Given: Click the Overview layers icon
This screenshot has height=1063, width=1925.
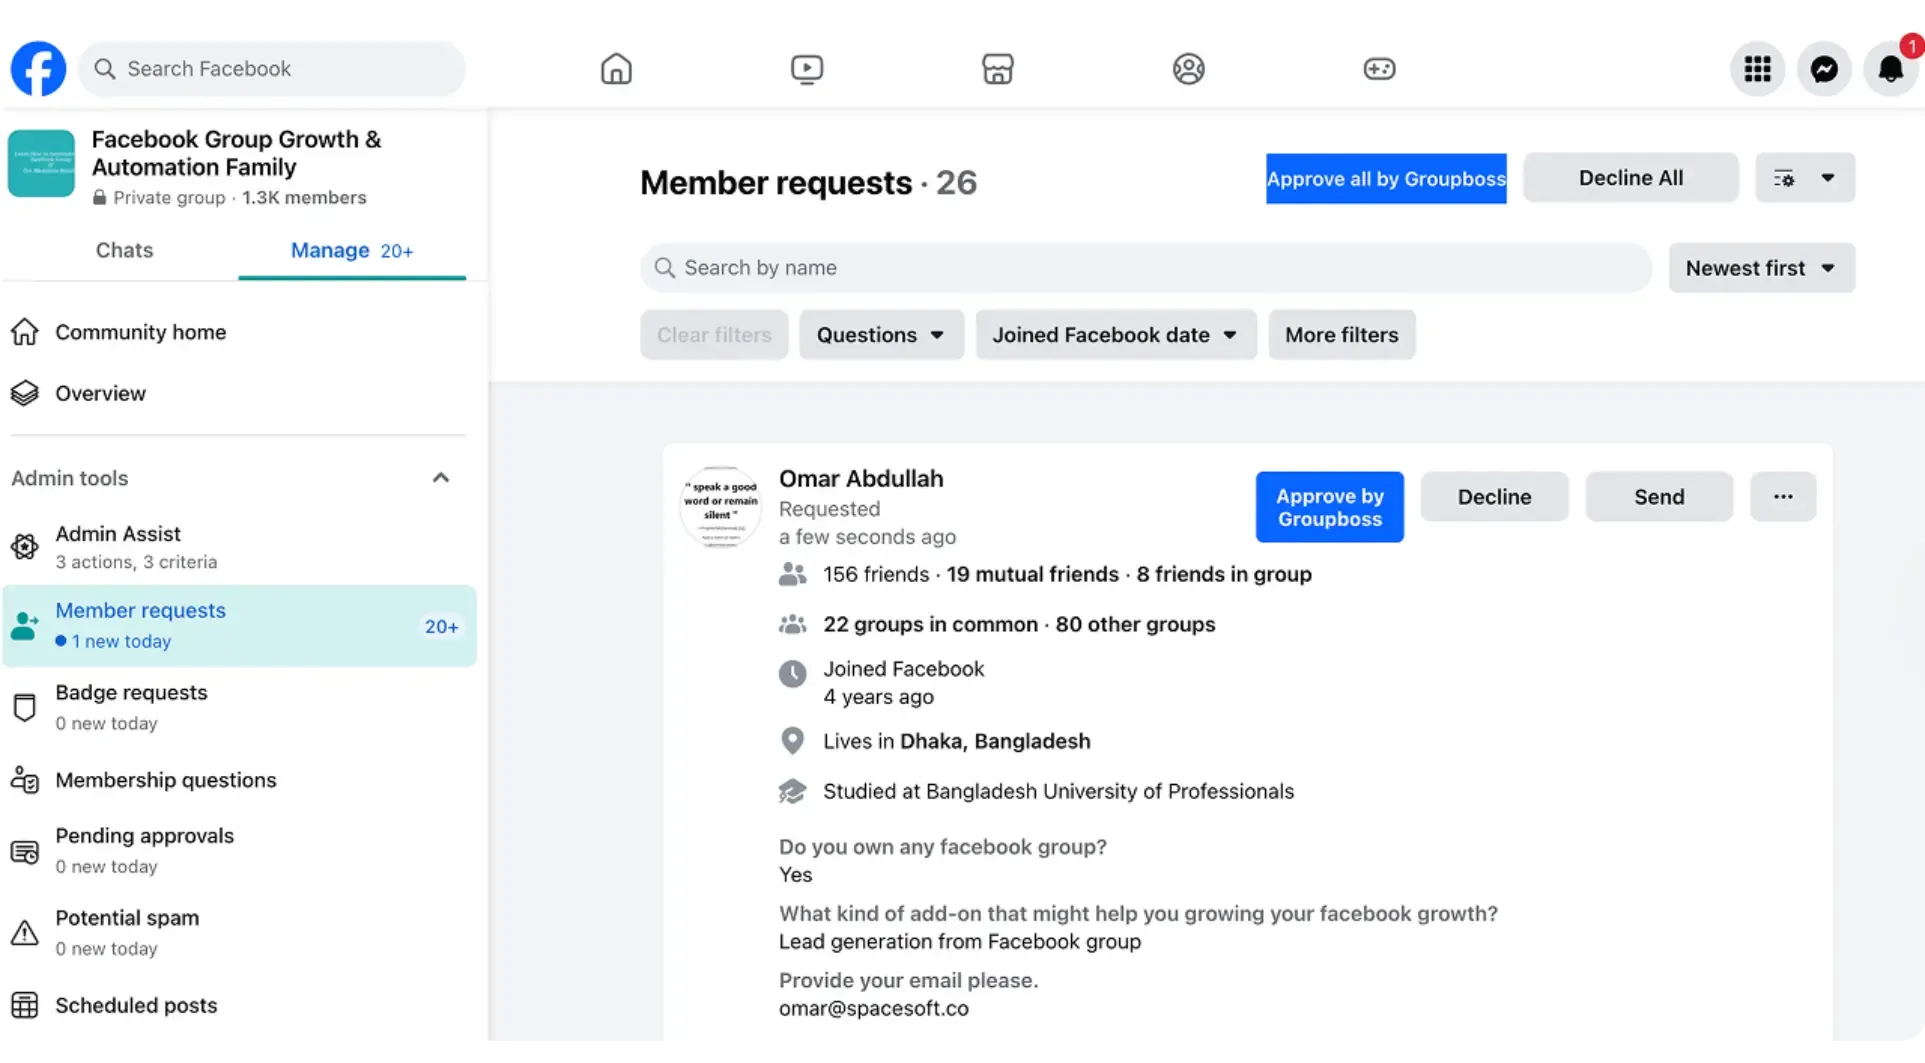Looking at the screenshot, I should (25, 393).
